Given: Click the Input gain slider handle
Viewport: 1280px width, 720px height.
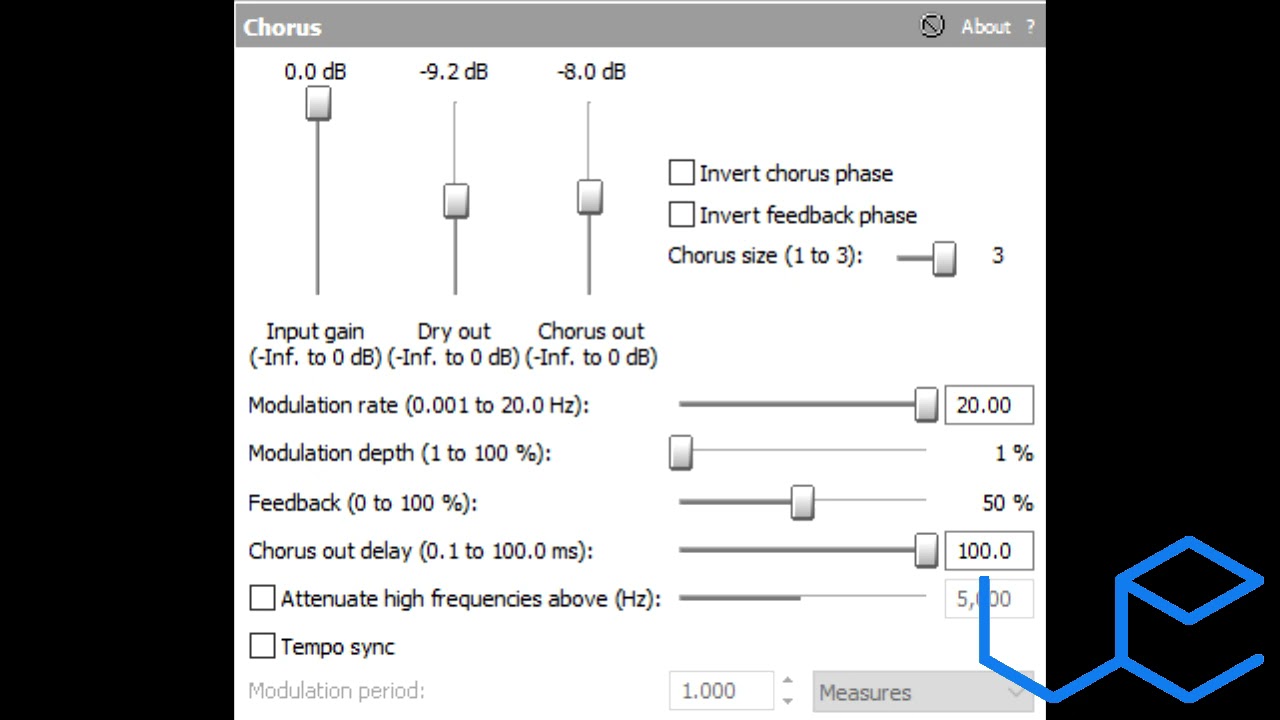Looking at the screenshot, I should point(318,103).
